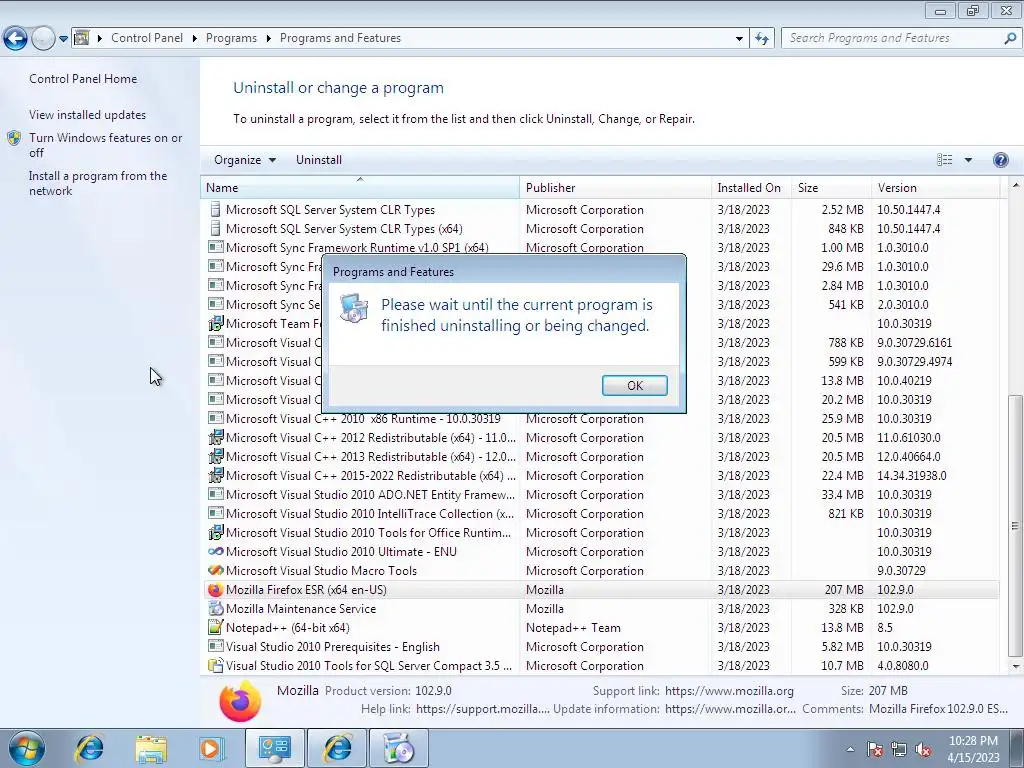
Task: Open the Organize menu
Action: 245,160
